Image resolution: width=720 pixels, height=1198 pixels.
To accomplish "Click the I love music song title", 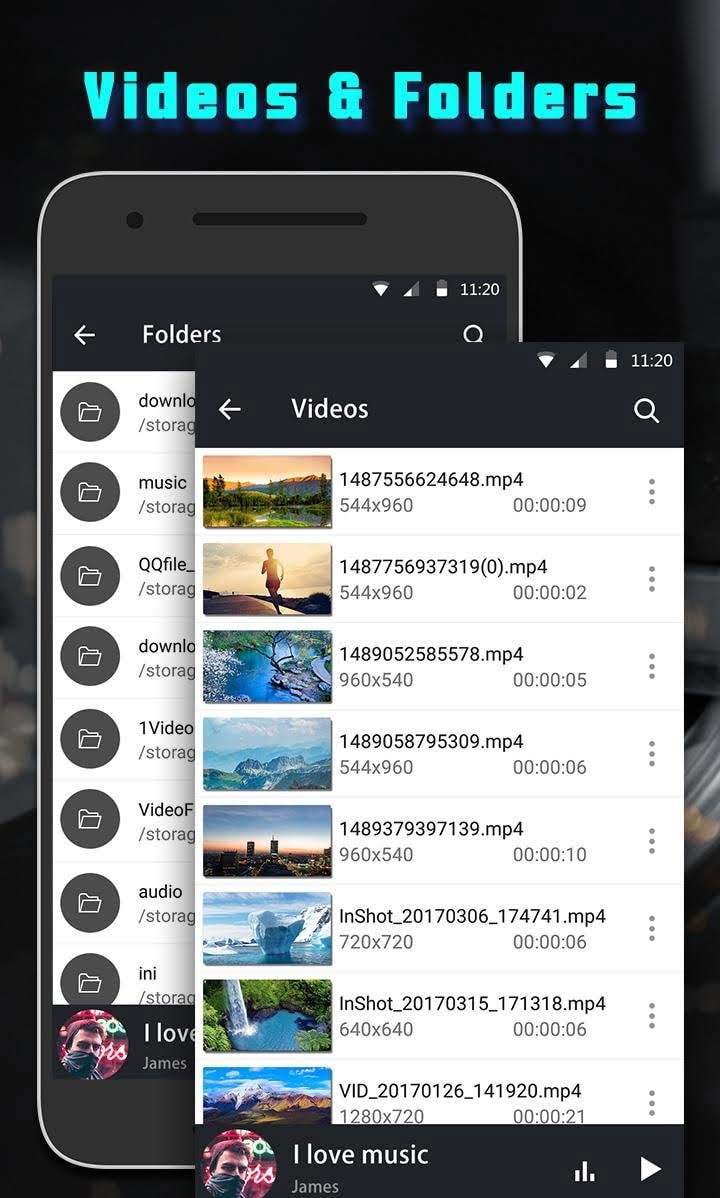I will click(x=361, y=1154).
